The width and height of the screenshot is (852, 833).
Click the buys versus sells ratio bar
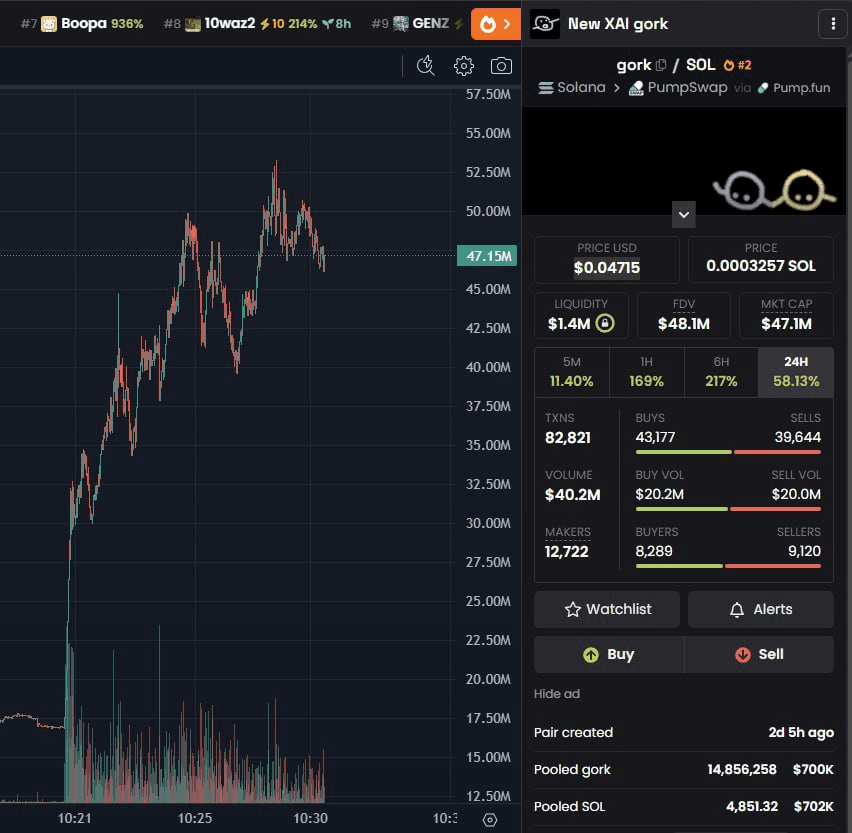point(728,452)
